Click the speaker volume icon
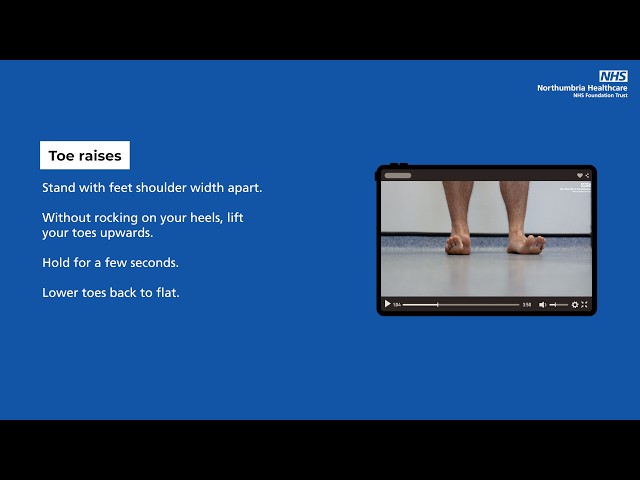 tap(542, 304)
